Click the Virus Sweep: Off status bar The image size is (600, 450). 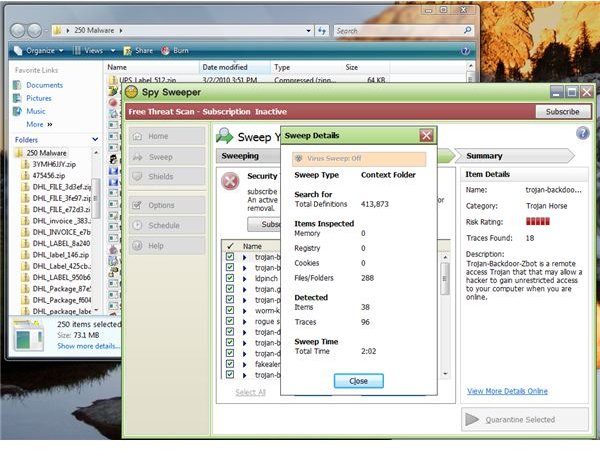(x=359, y=158)
